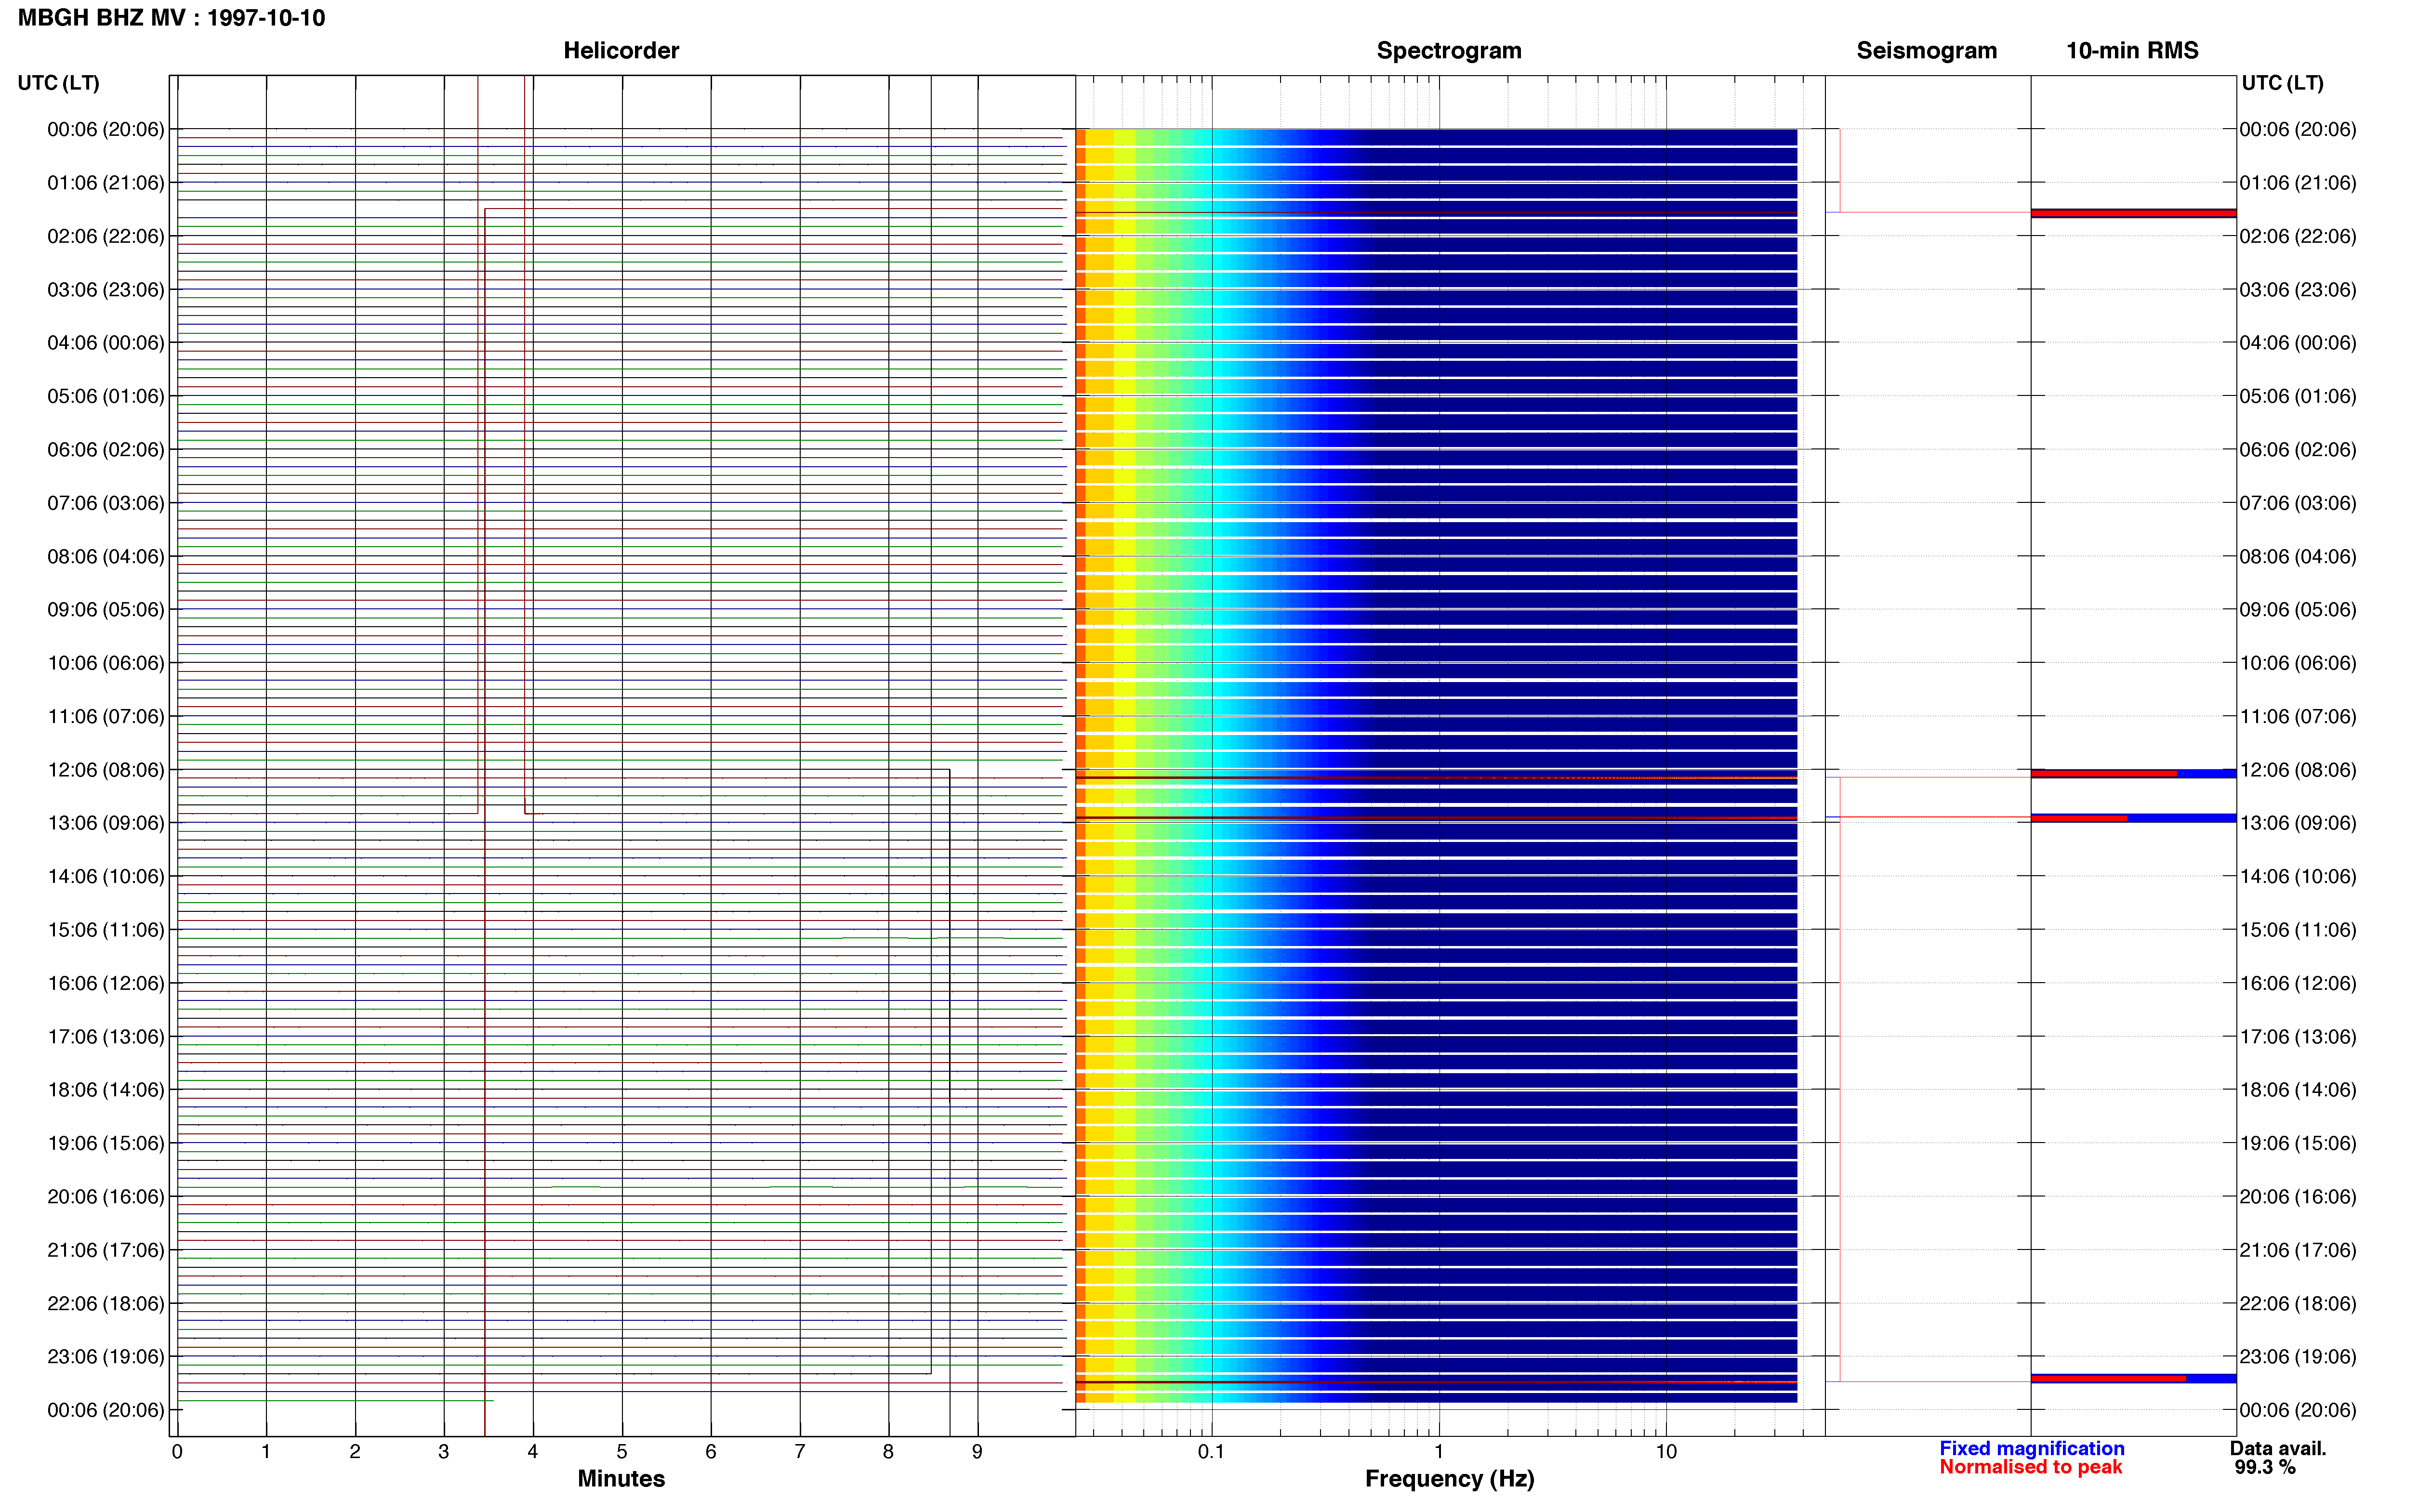This screenshot has height=1512, width=2418.
Task: Click tick label 8 on the Minutes axis
Action: coord(888,1452)
